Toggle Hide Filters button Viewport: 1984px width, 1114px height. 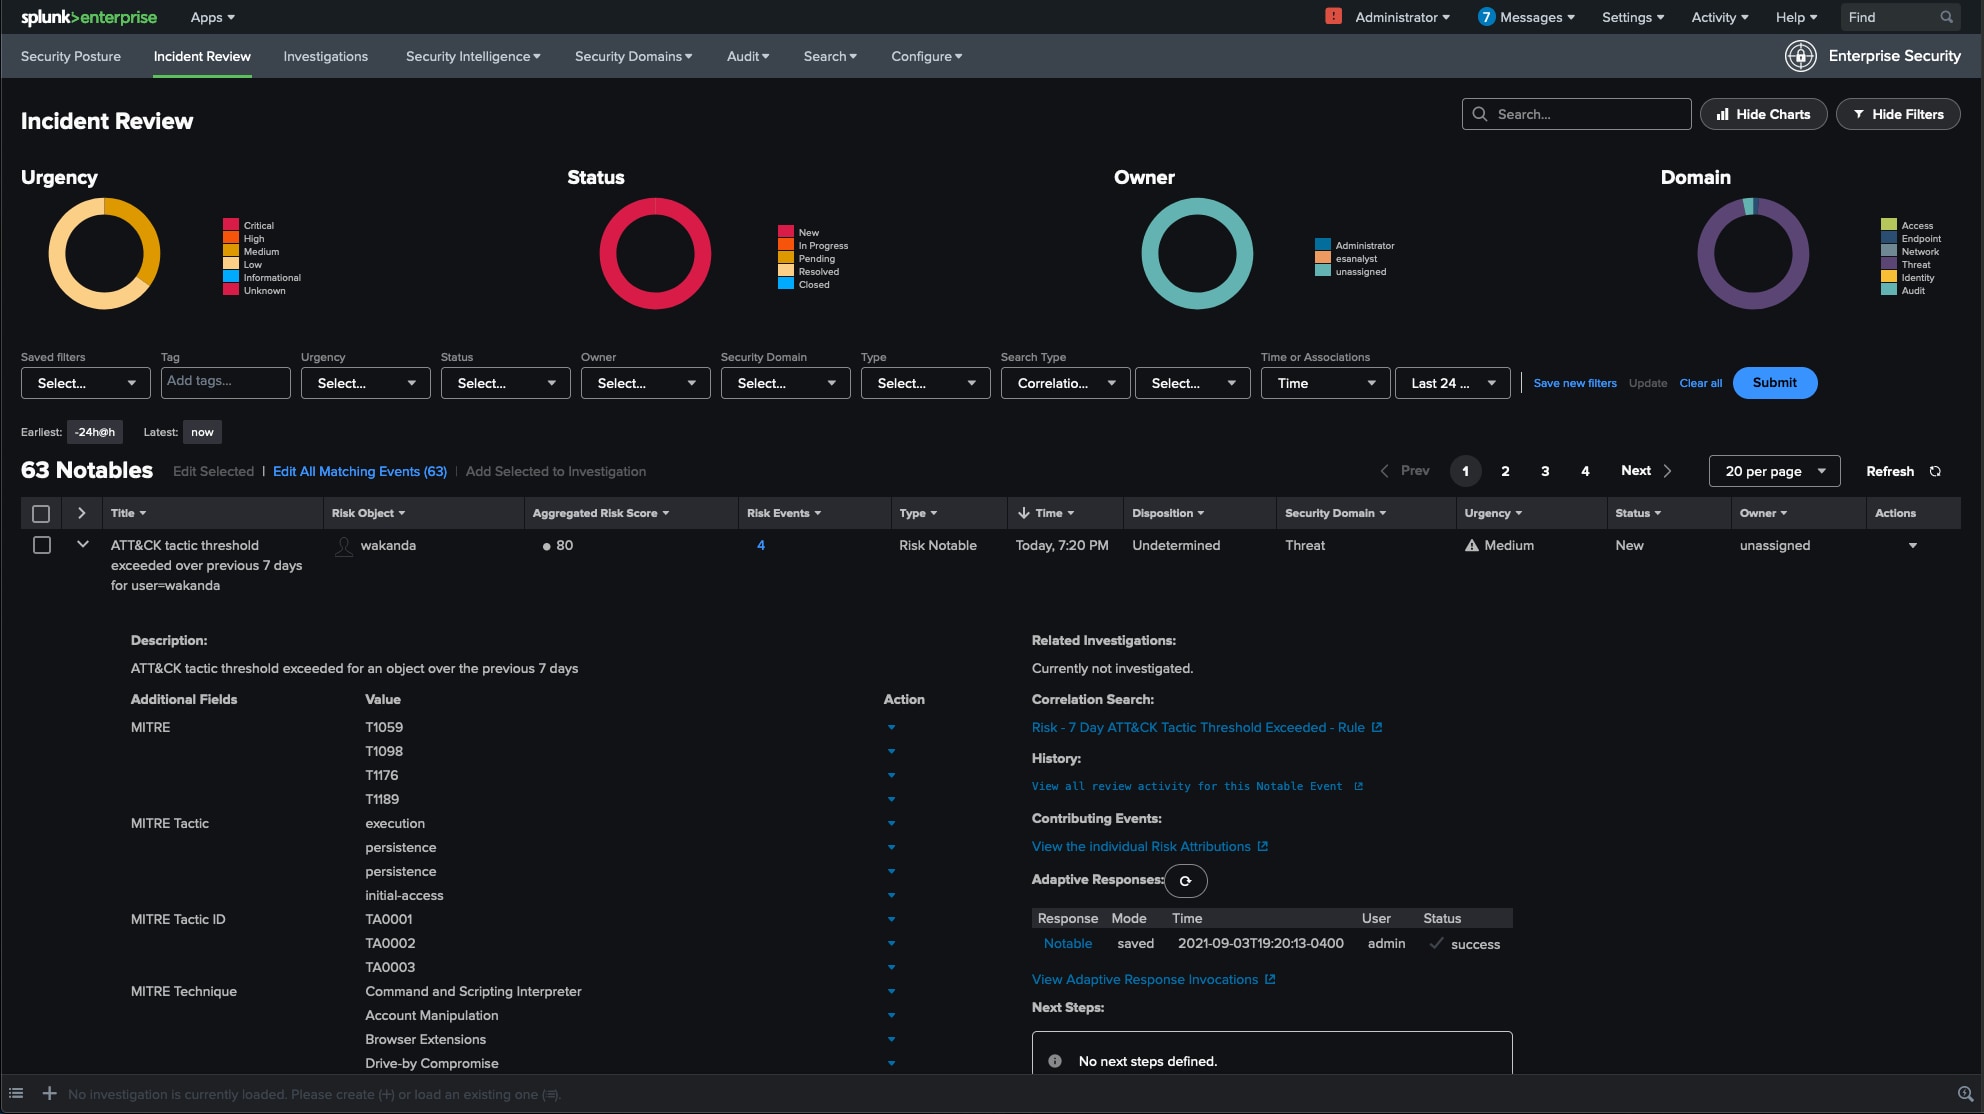click(1897, 114)
